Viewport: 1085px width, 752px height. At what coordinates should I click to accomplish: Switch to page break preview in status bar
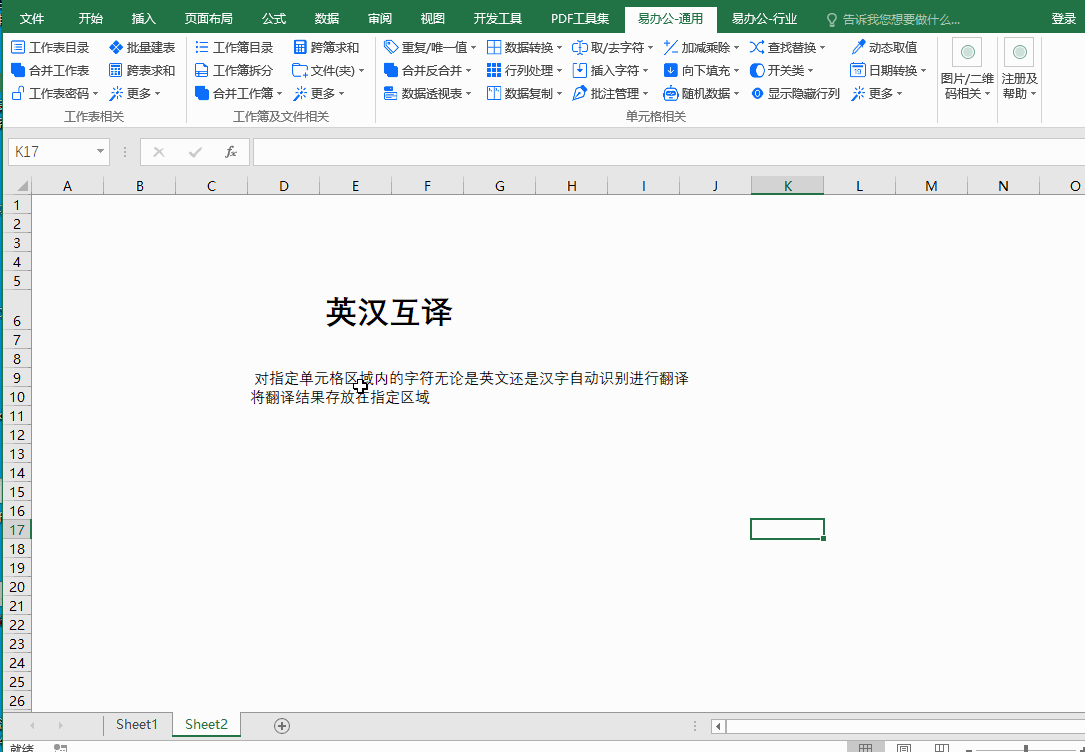coord(941,748)
